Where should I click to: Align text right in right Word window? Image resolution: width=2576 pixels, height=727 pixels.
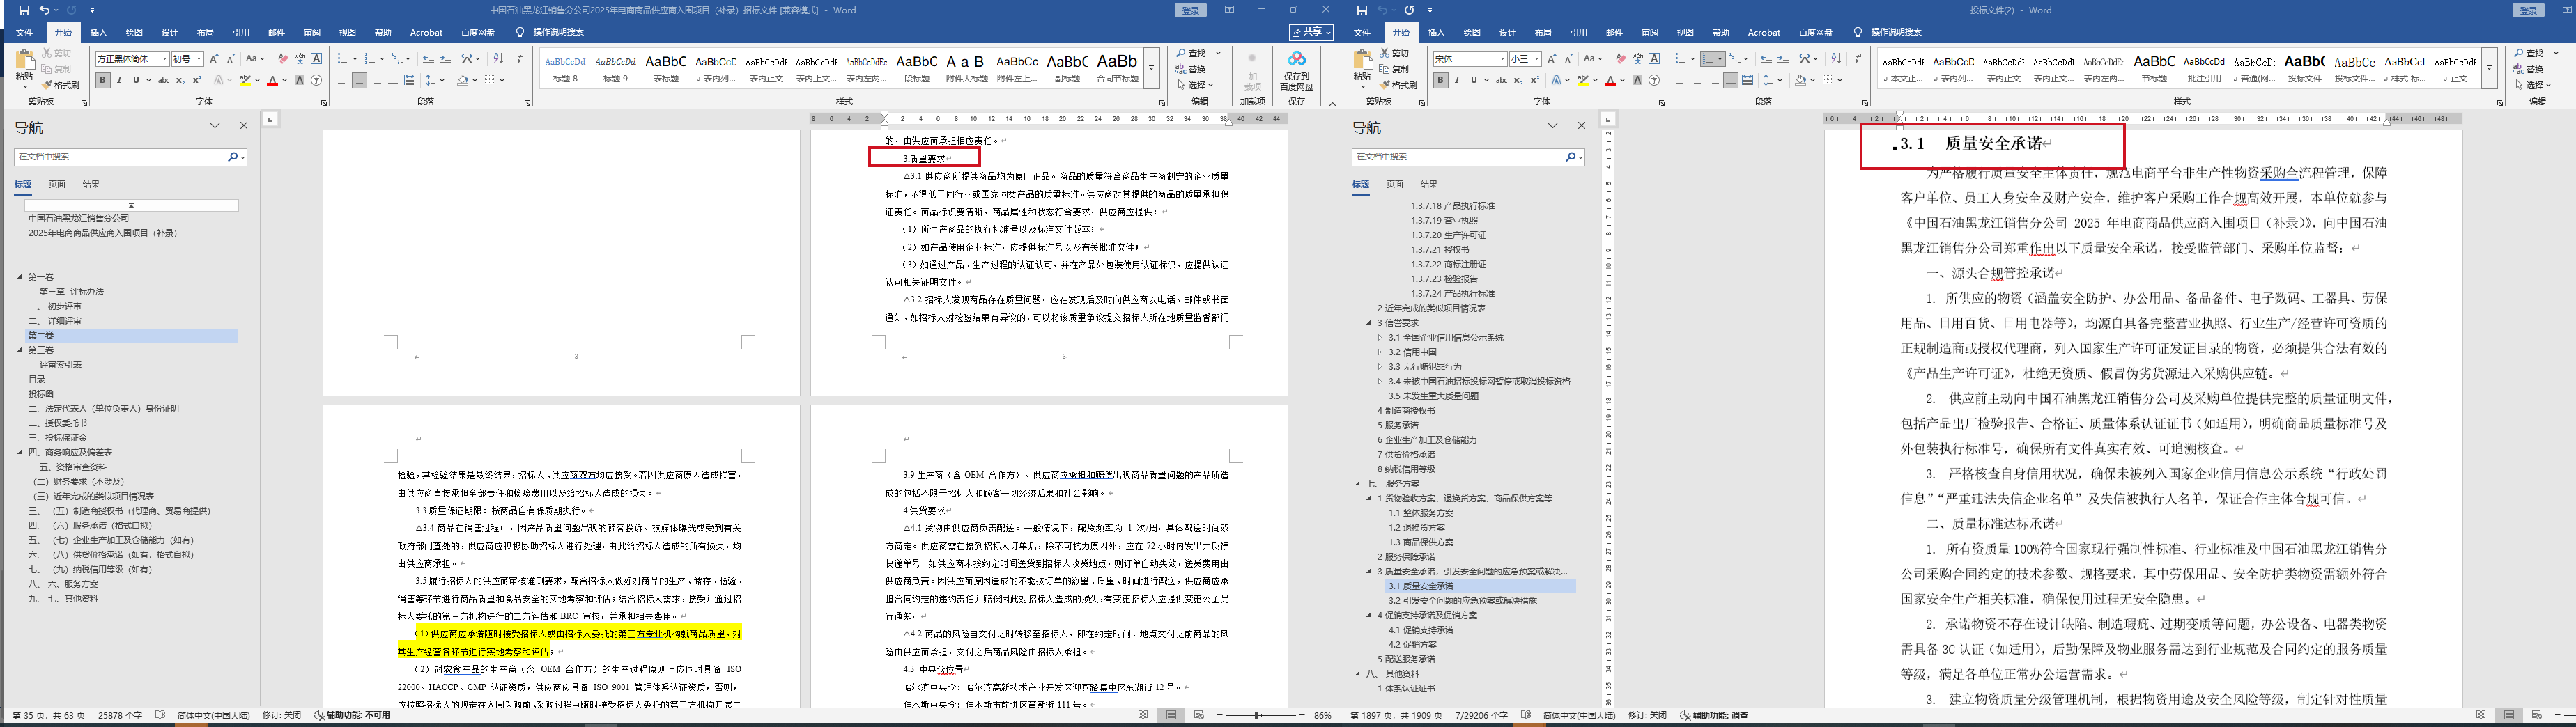[x=1714, y=80]
